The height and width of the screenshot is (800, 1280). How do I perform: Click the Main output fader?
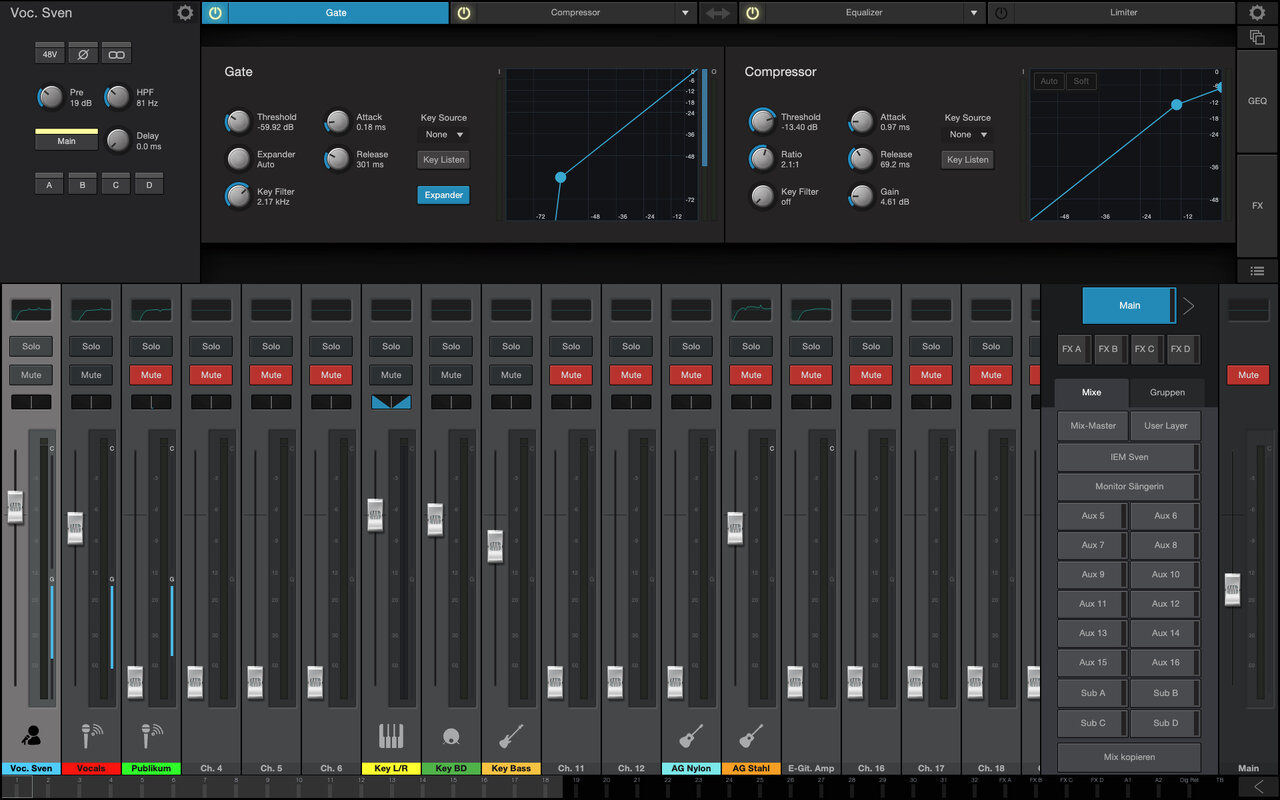click(1233, 590)
